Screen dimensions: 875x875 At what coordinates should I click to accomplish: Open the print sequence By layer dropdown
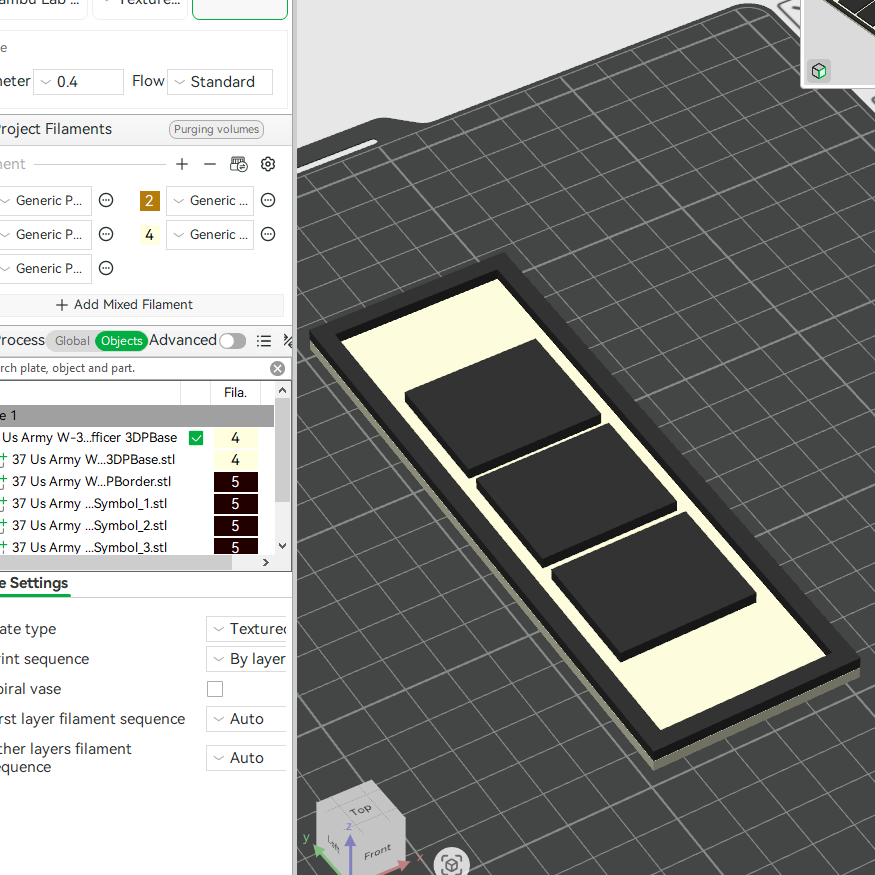tap(246, 659)
